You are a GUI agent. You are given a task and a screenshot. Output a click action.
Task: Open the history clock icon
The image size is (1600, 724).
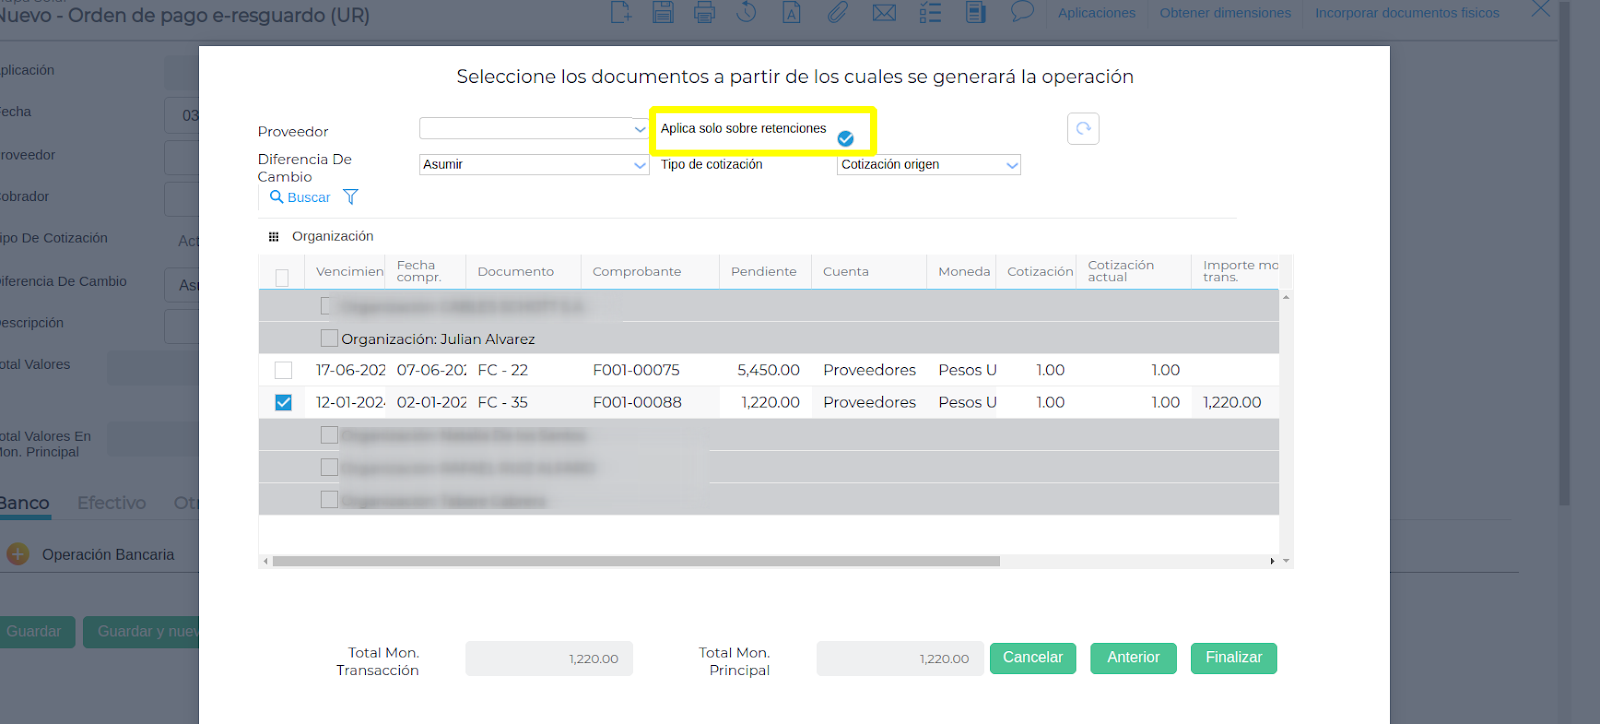coord(747,12)
